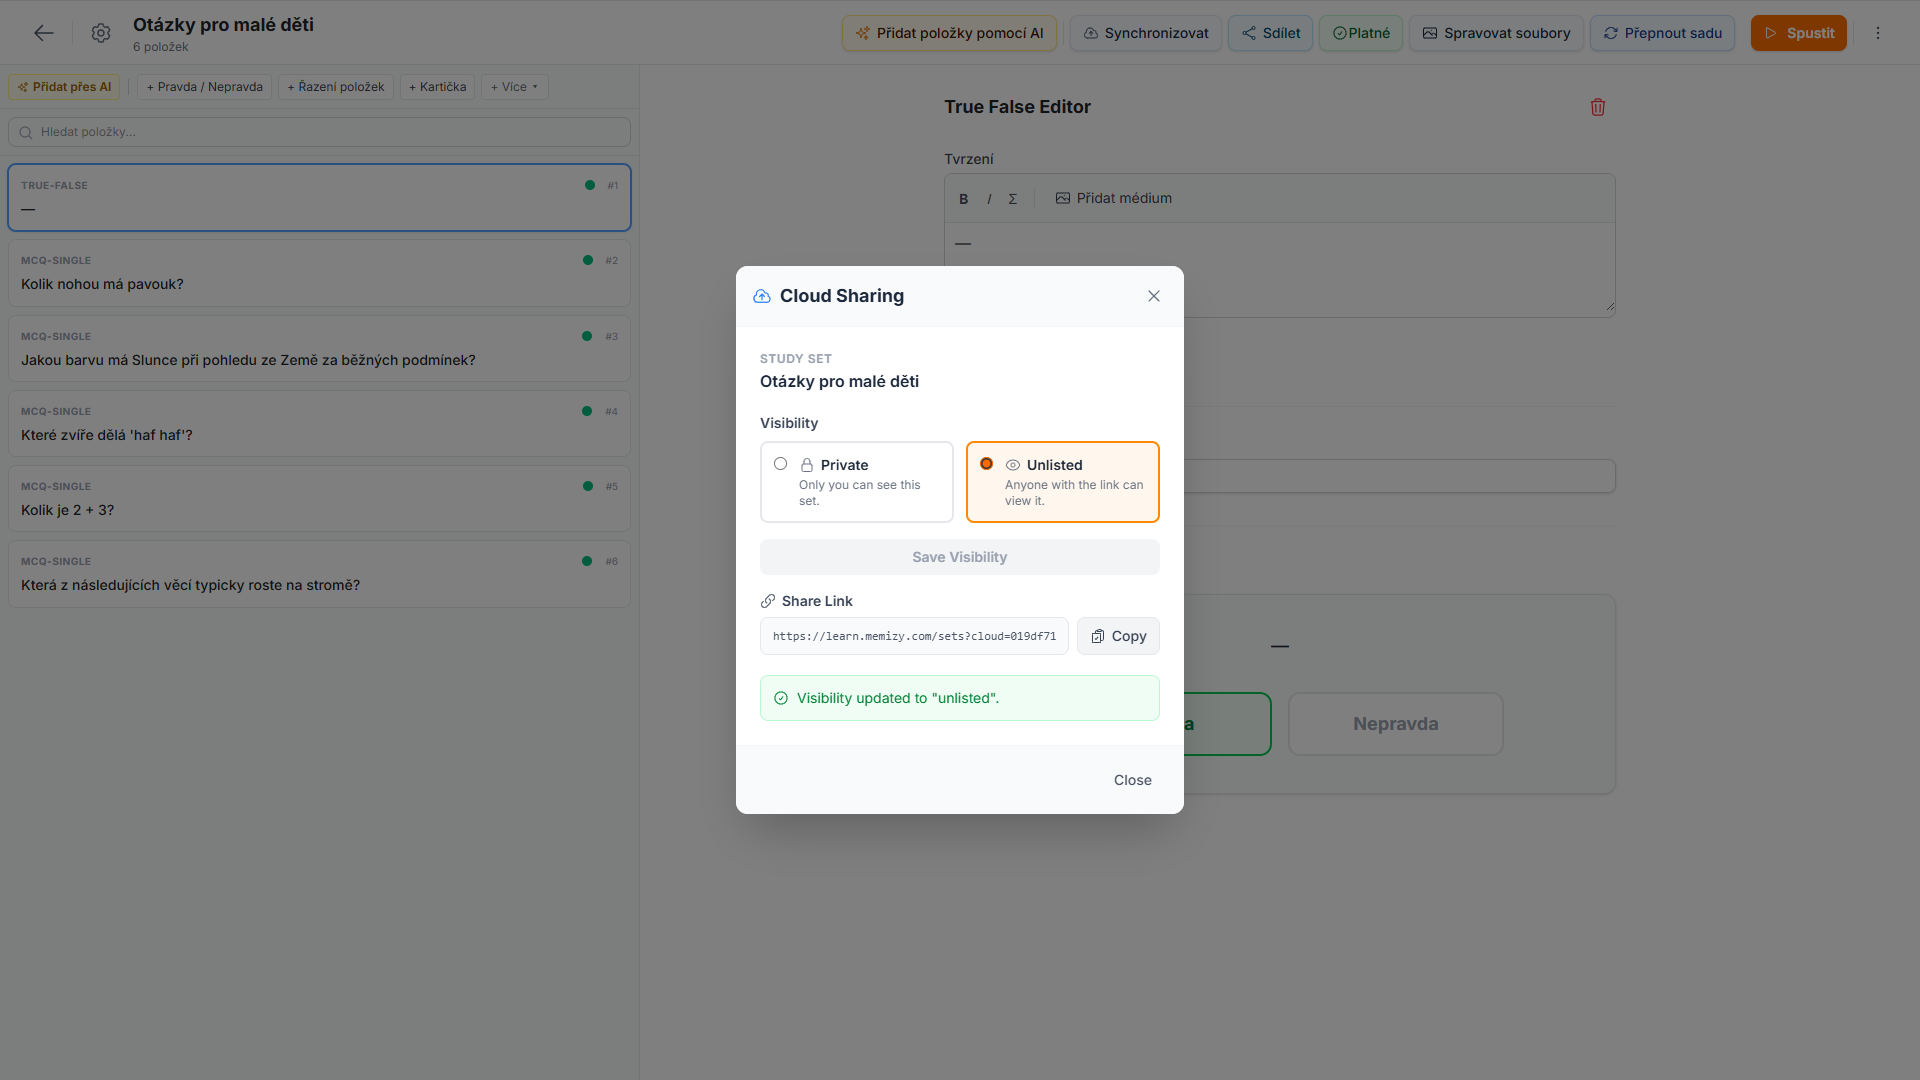Click the study set name in dialog

pyautogui.click(x=839, y=381)
